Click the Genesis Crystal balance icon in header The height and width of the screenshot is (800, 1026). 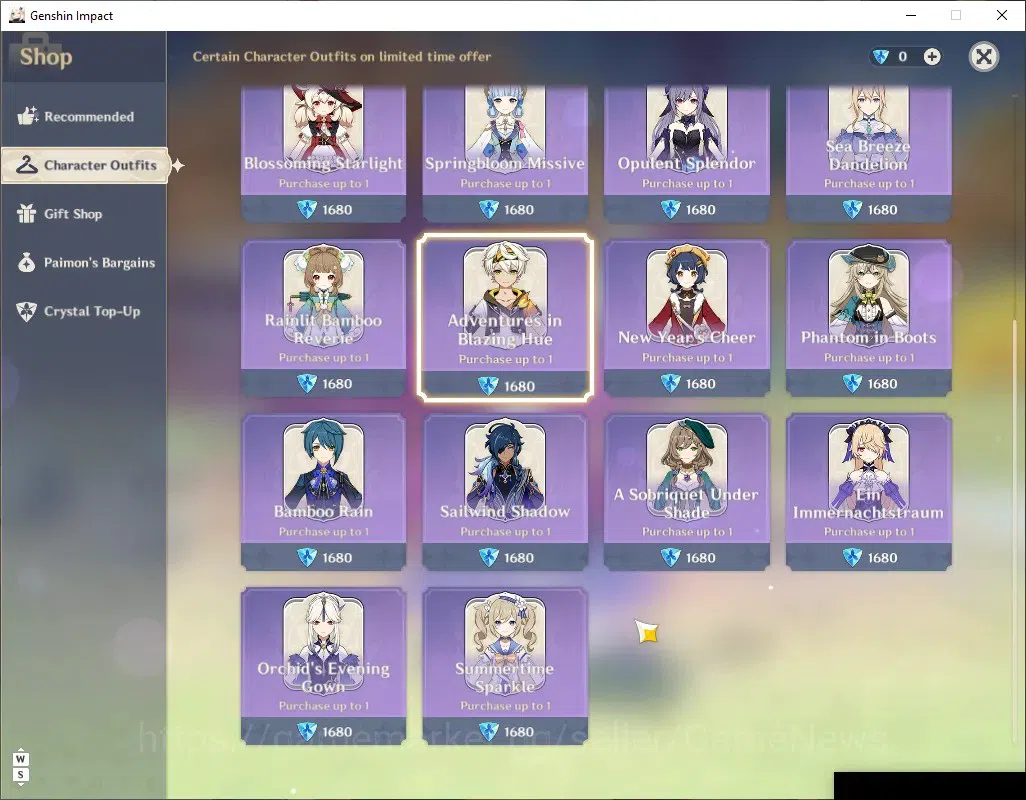coord(881,57)
